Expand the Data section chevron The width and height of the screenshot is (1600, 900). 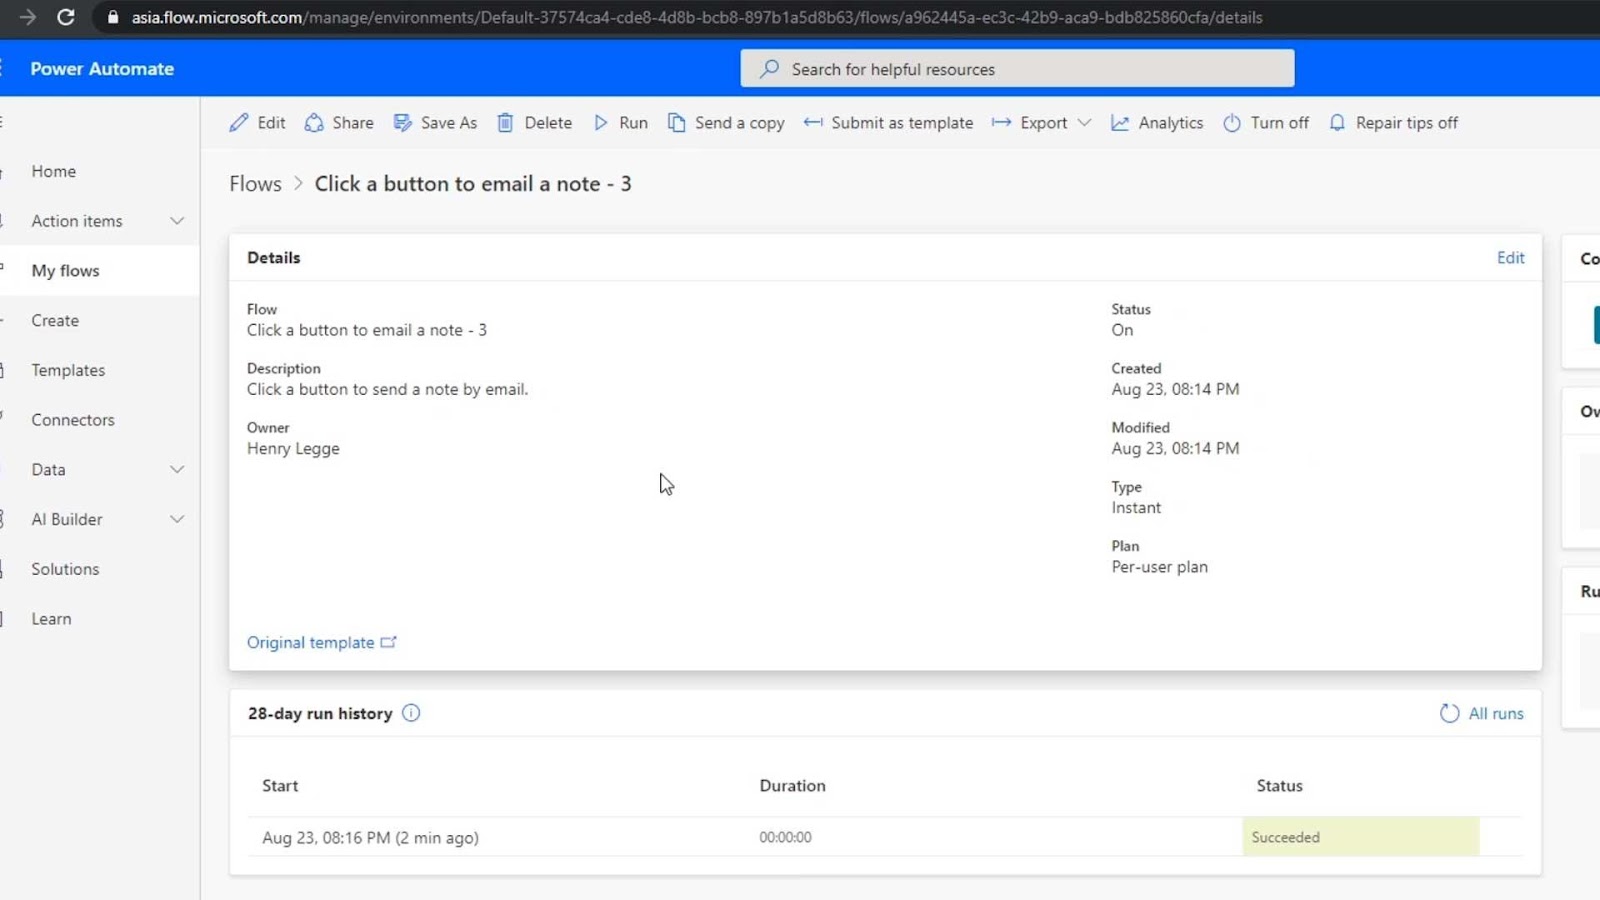[177, 469]
